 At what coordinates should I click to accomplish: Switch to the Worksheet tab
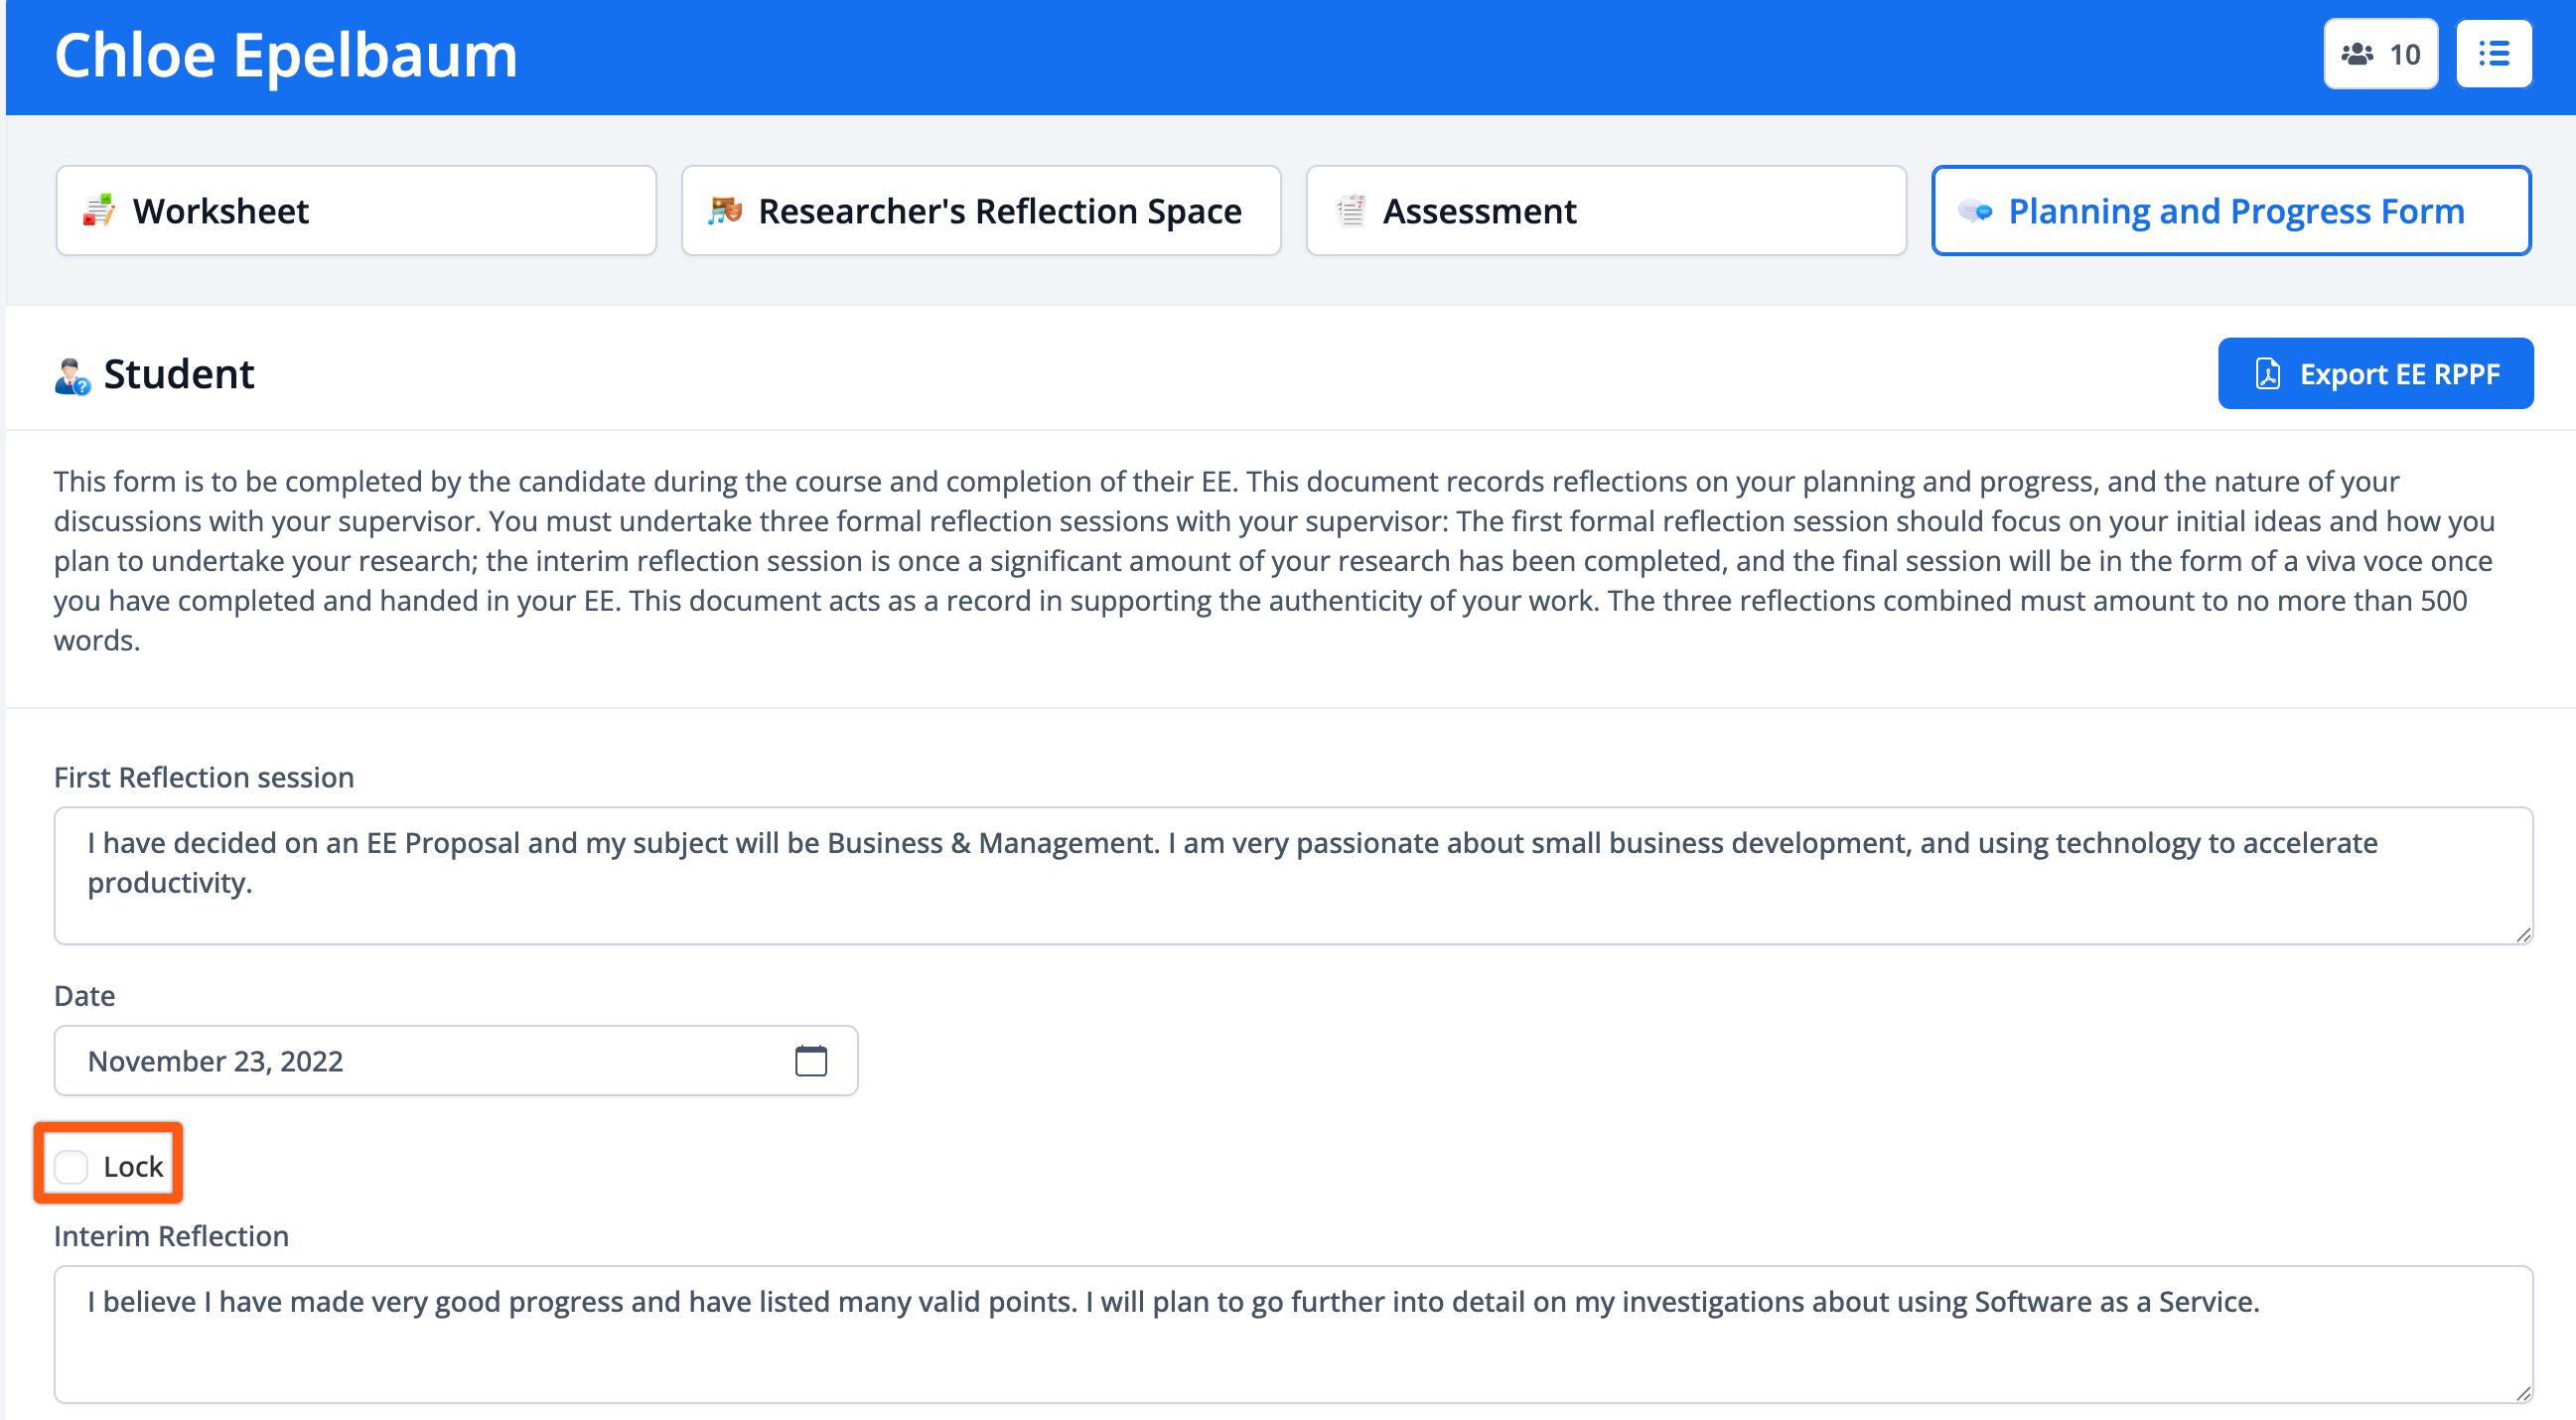coord(356,211)
